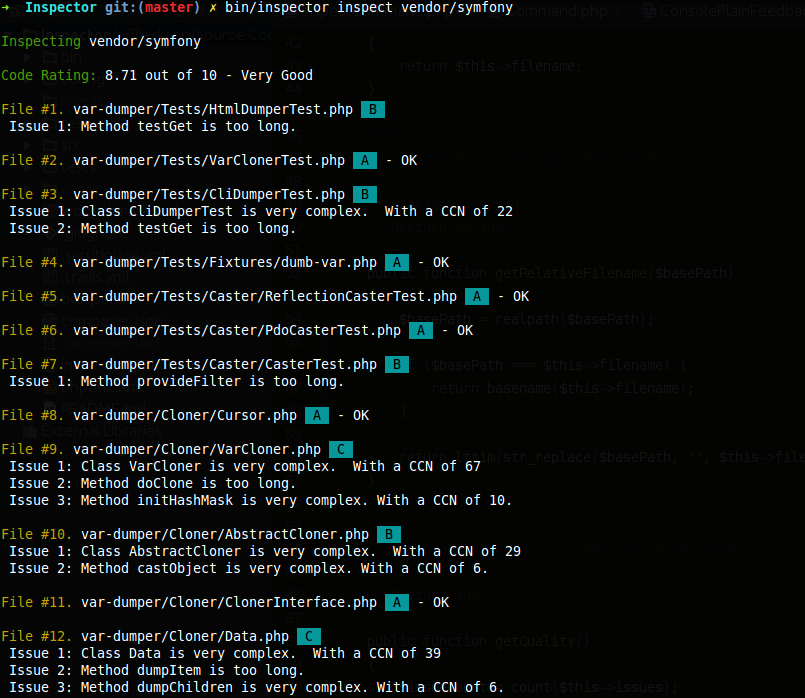
Task: Click 'Method doClone is too long' issue
Action: pos(188,483)
